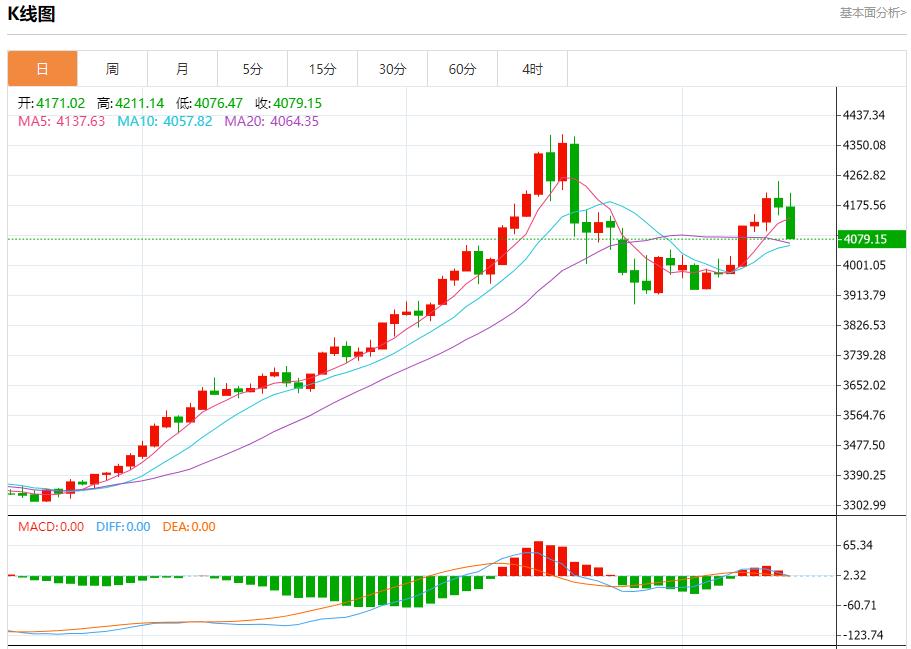Screen dimensions: 911x649
Task: Open the 4时 four-hour tab
Action: pos(532,69)
